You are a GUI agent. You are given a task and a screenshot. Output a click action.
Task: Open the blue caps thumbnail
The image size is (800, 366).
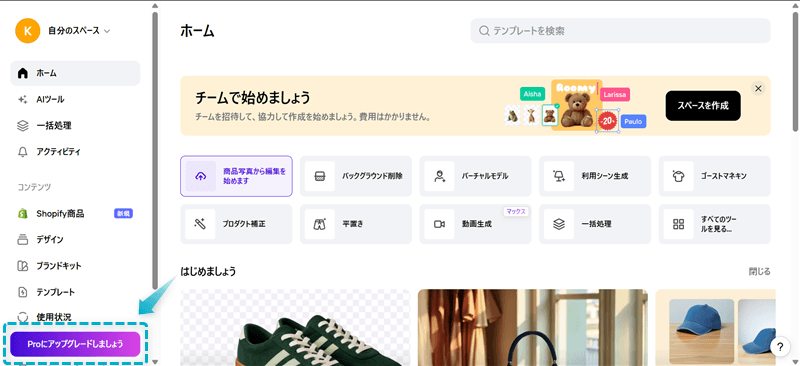coord(716,327)
